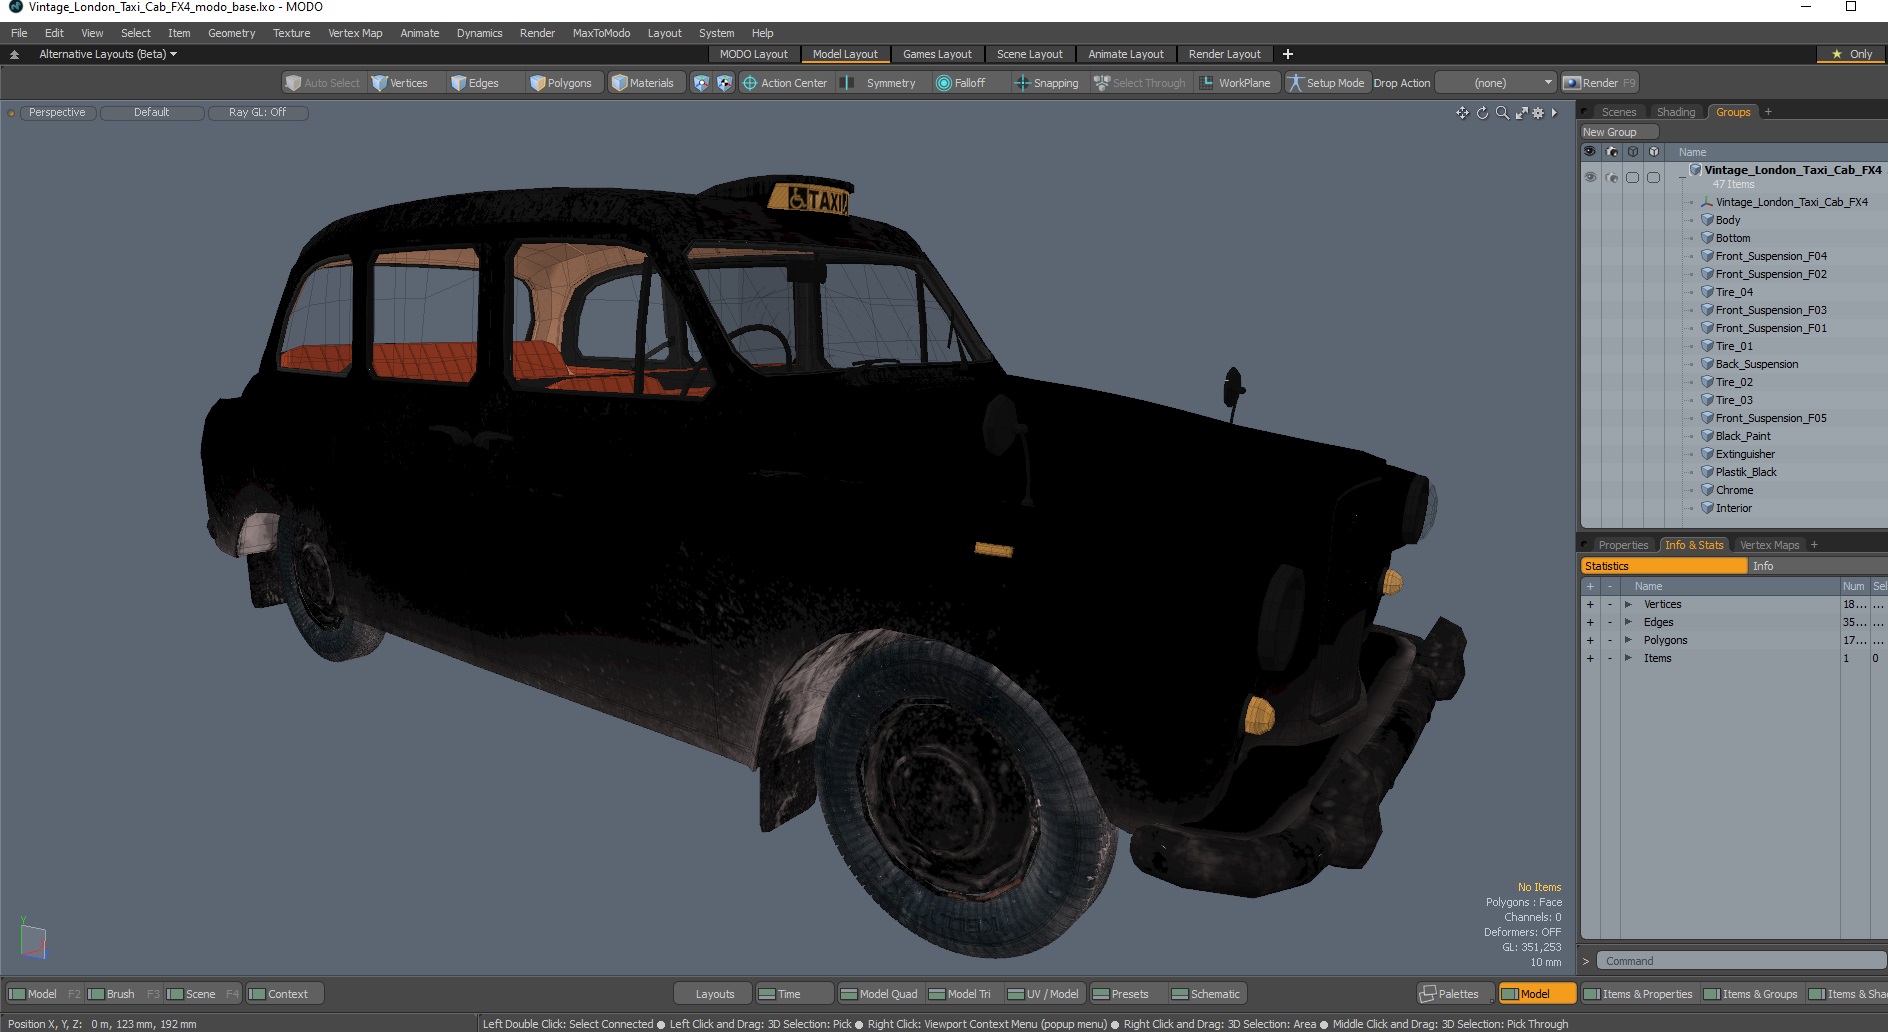Expand the Edges statistics row
The width and height of the screenshot is (1888, 1032).
click(1628, 622)
